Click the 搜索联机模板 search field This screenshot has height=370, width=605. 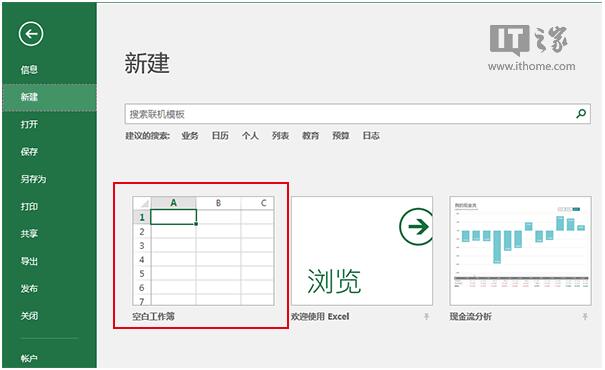(x=357, y=114)
